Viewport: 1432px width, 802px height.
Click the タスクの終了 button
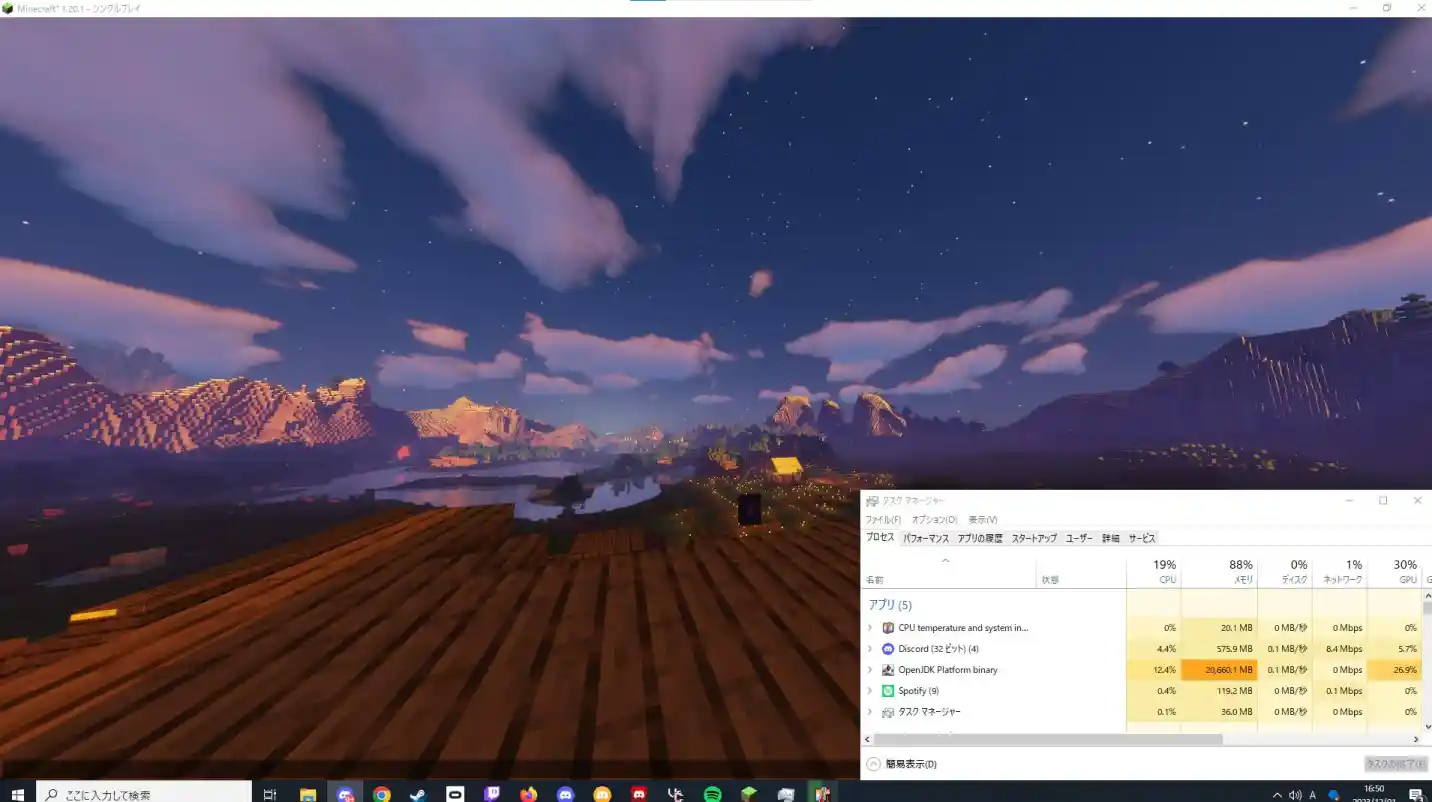(x=1396, y=764)
